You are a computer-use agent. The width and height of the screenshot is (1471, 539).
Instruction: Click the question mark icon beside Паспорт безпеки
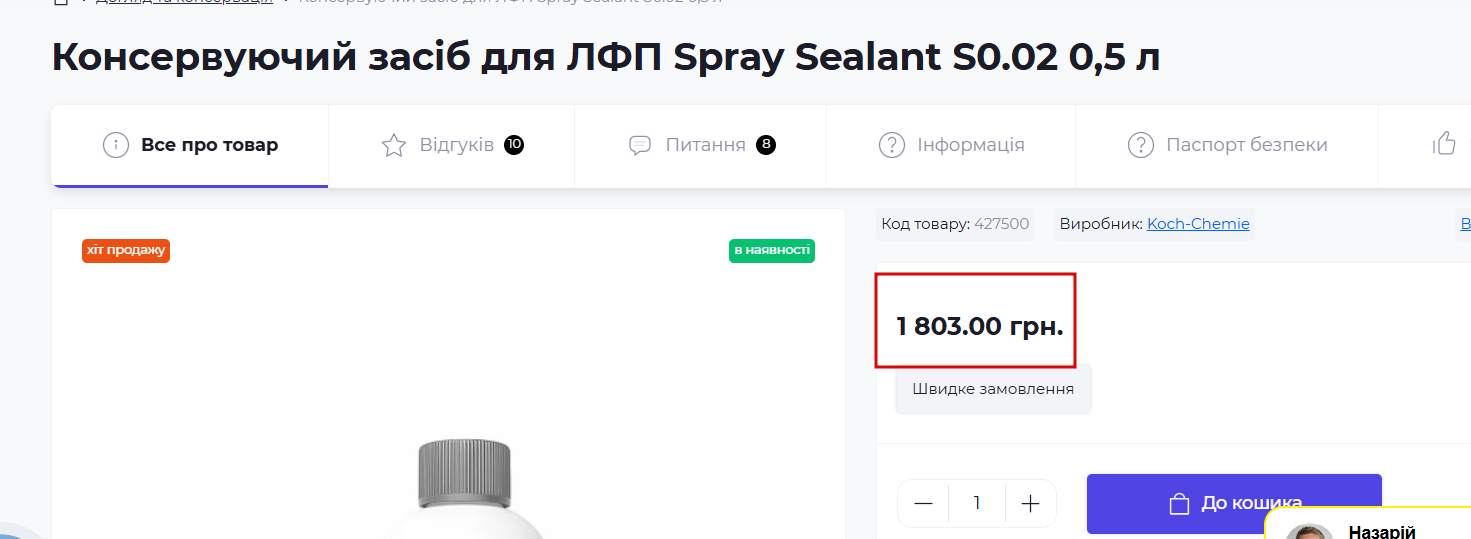point(1140,146)
